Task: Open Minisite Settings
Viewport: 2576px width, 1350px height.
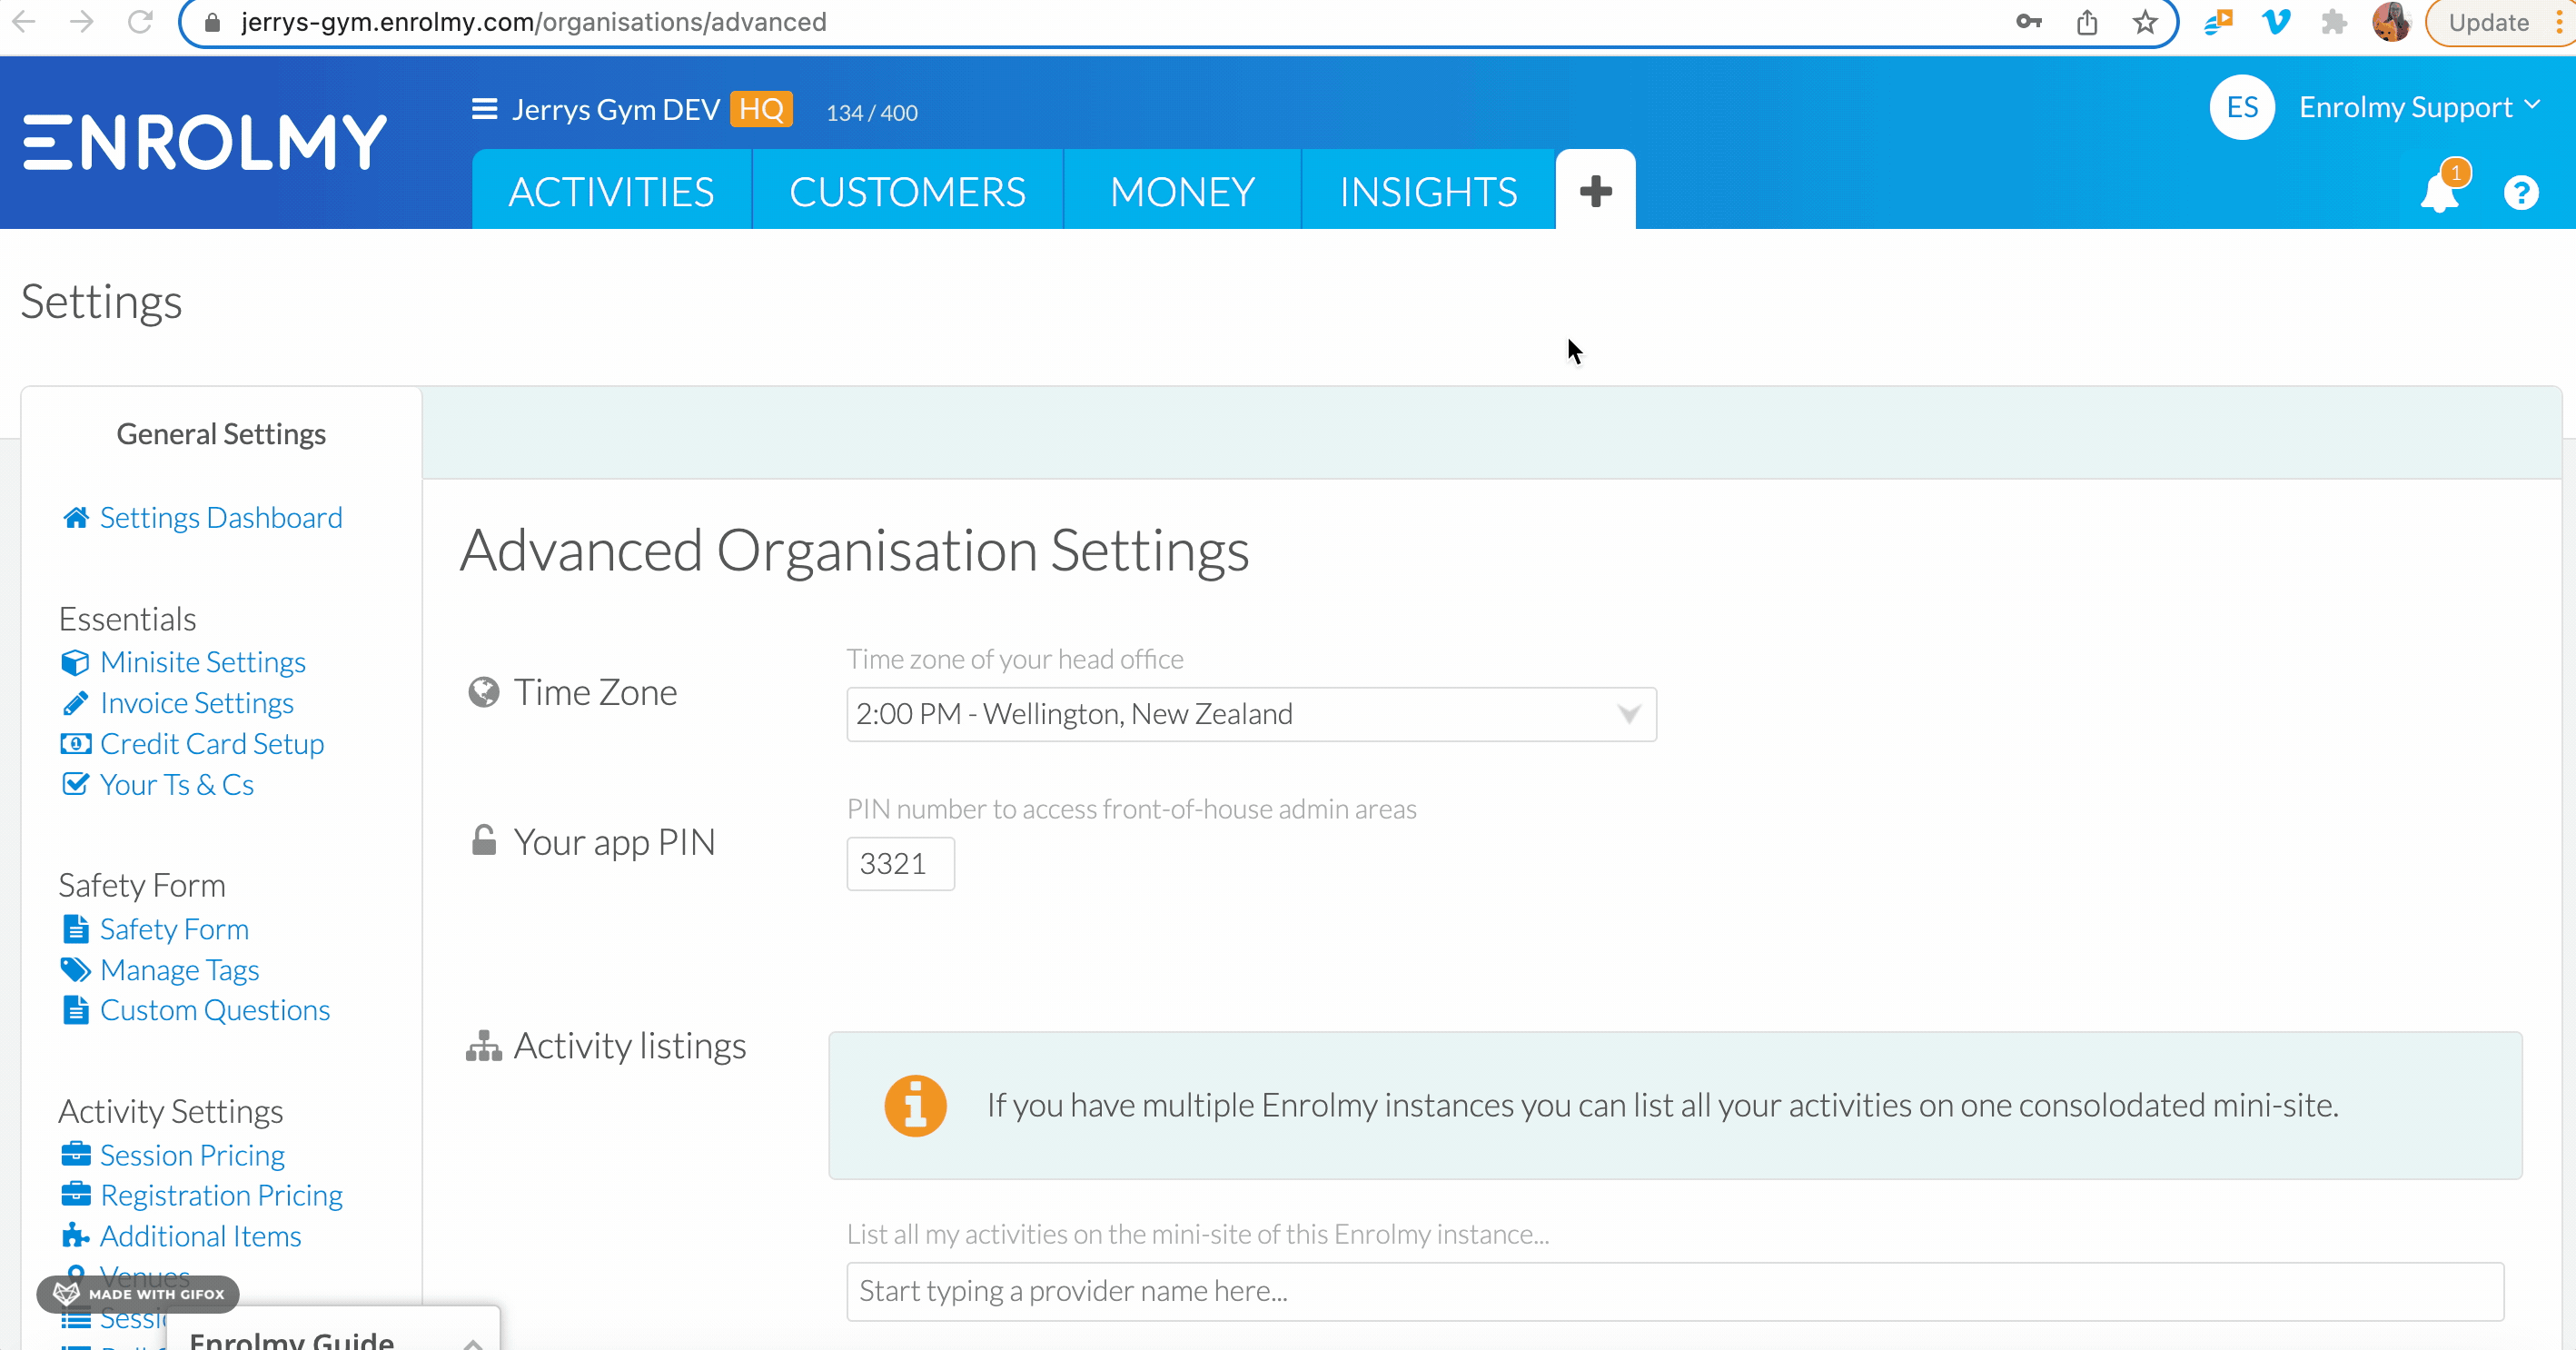Action: pyautogui.click(x=203, y=662)
